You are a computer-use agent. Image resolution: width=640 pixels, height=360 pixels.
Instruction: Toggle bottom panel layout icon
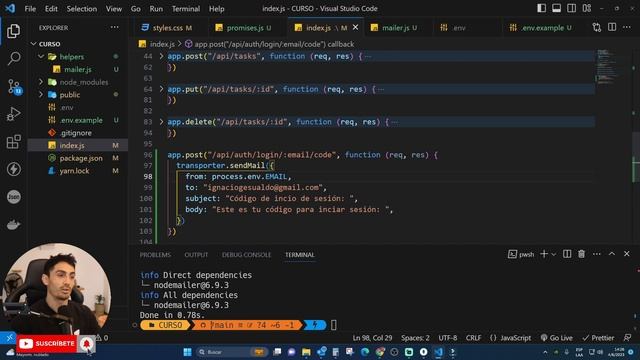point(556,8)
